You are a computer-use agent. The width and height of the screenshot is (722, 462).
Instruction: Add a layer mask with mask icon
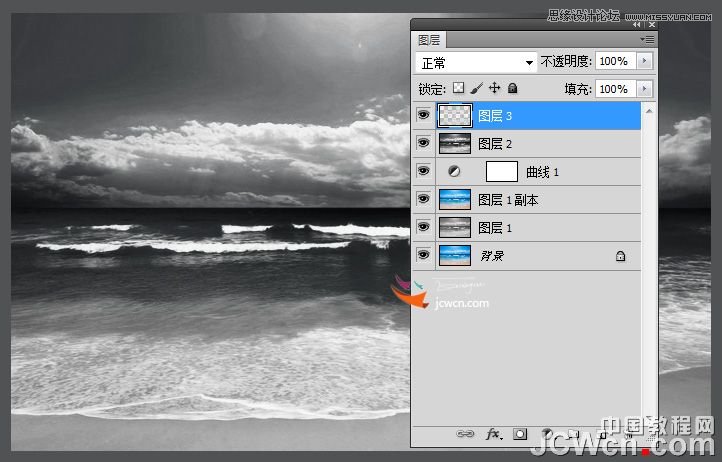coord(520,435)
